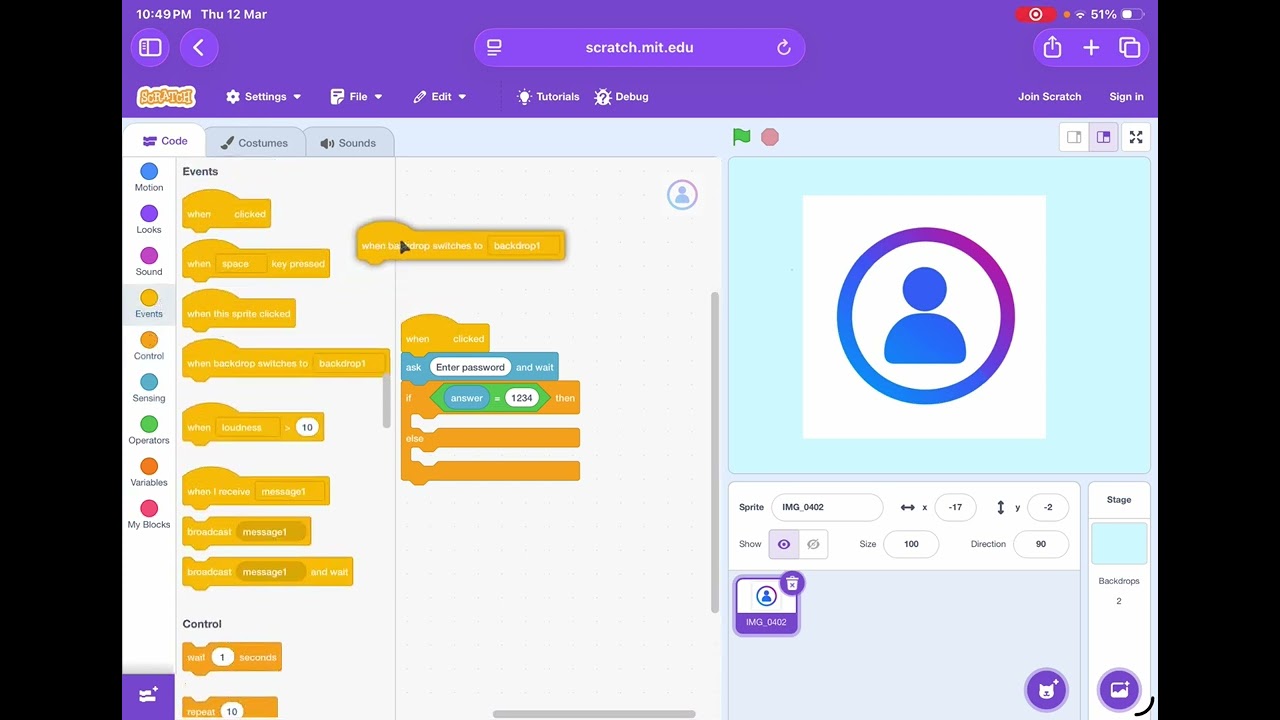The image size is (1280, 720).
Task: Click the 1234 value in equals block
Action: pyautogui.click(x=521, y=398)
